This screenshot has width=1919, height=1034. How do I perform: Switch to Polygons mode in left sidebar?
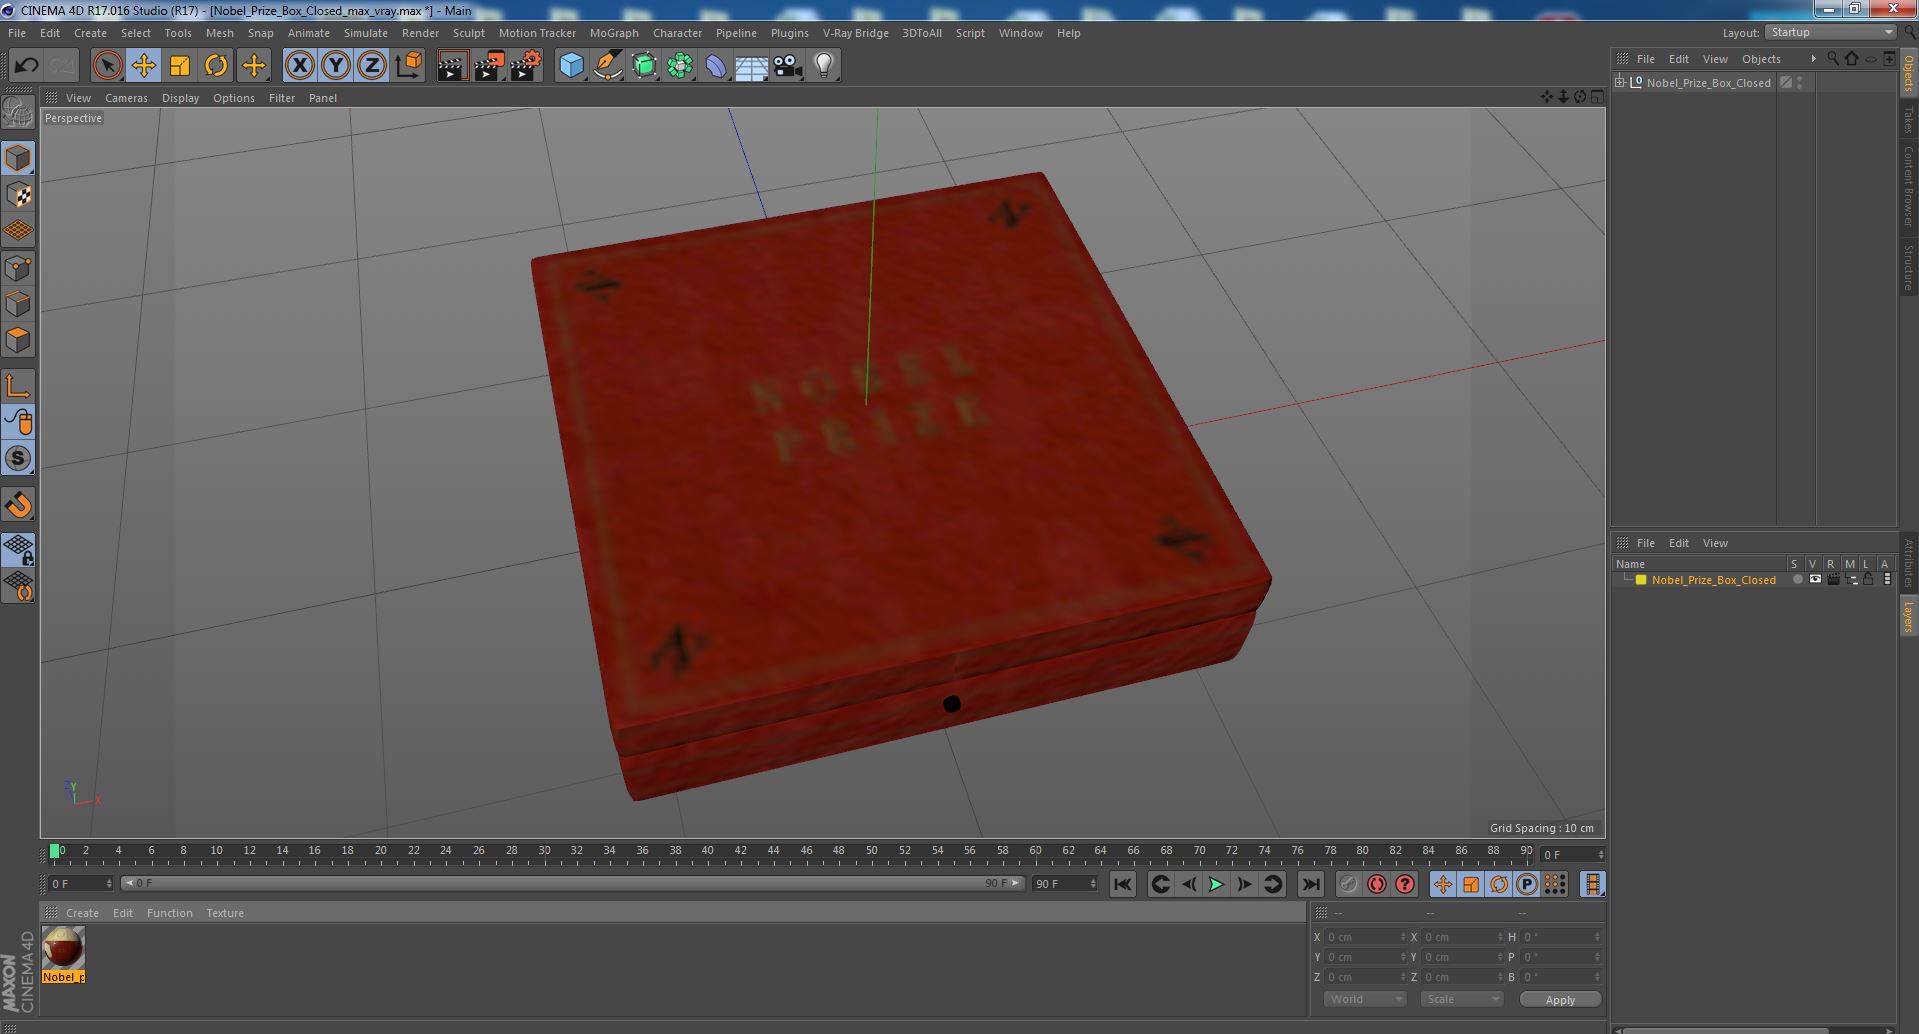pyautogui.click(x=18, y=340)
